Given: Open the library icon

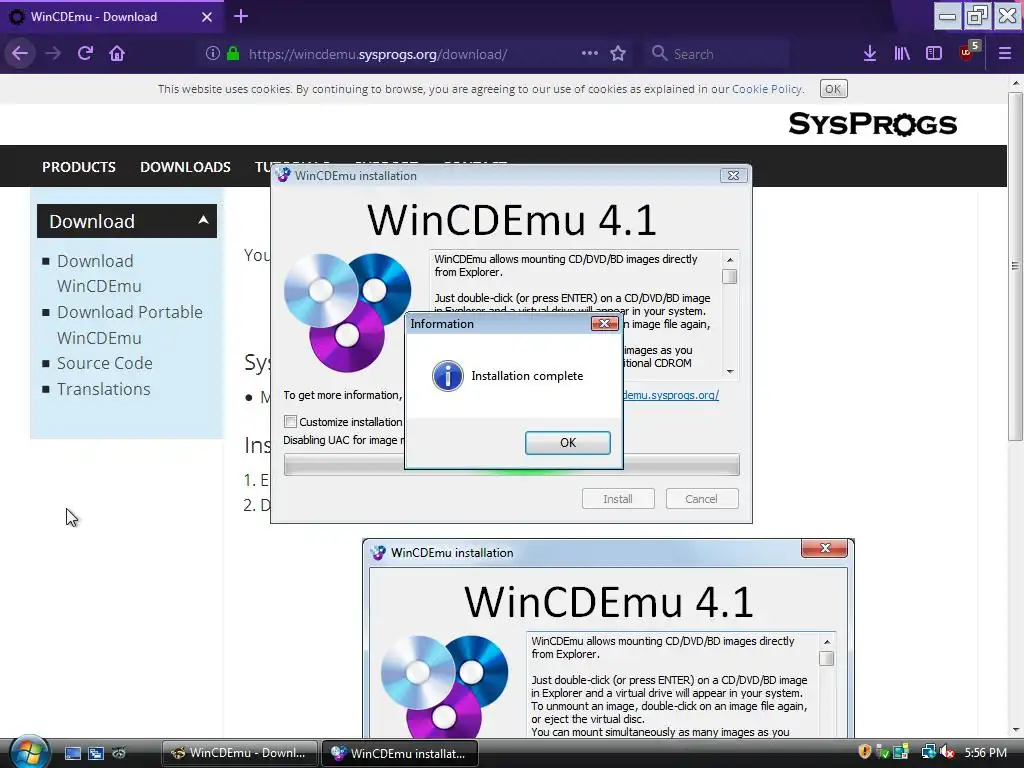Looking at the screenshot, I should click(902, 54).
